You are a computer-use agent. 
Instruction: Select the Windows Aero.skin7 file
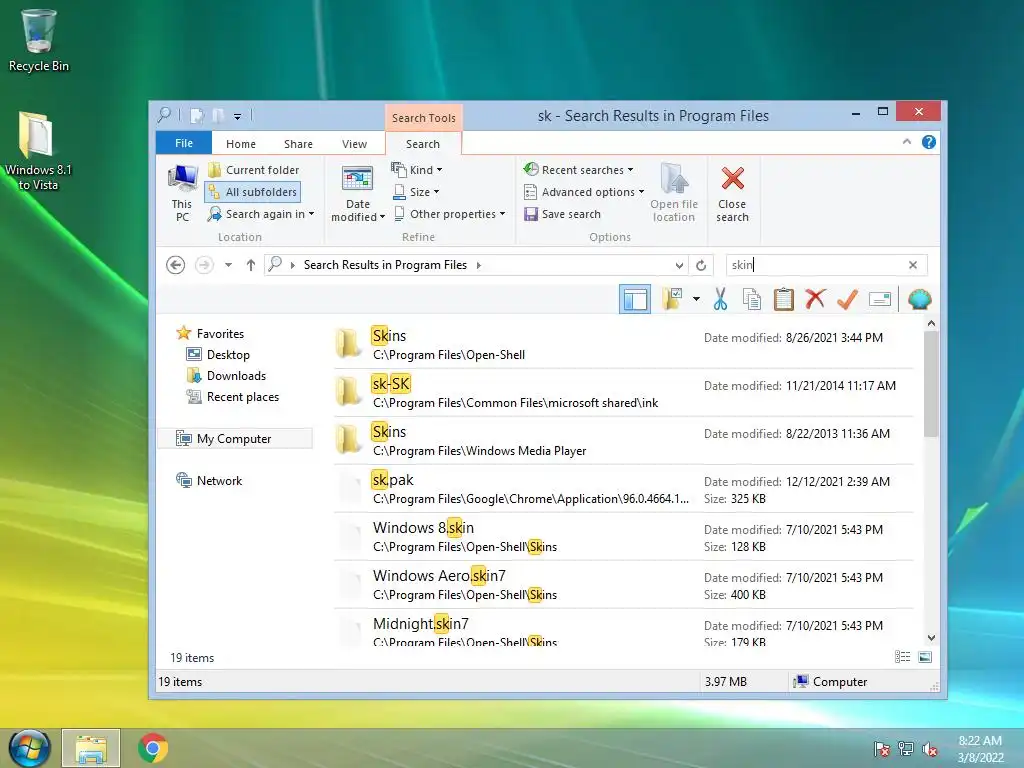[623, 584]
